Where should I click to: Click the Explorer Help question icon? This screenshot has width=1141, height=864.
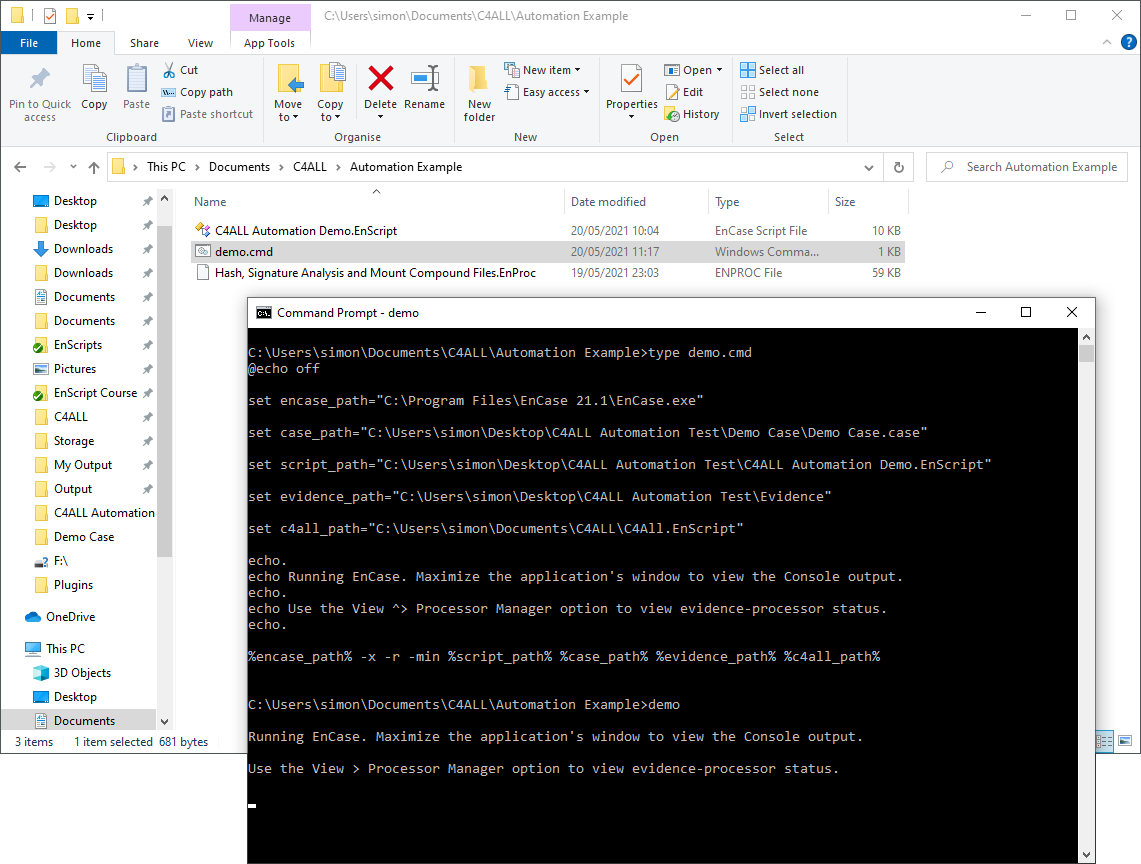1129,42
